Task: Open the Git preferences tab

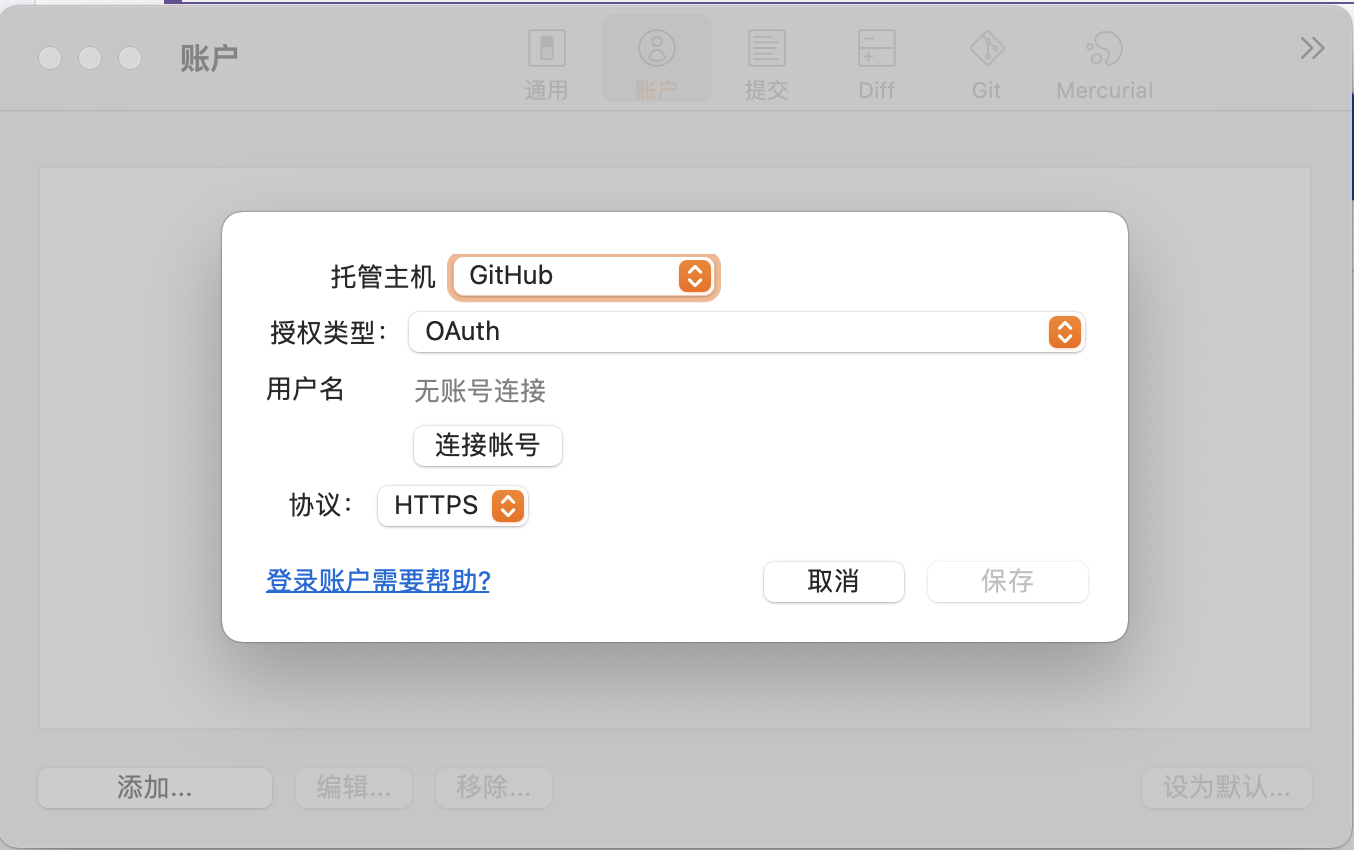Action: click(x=986, y=64)
